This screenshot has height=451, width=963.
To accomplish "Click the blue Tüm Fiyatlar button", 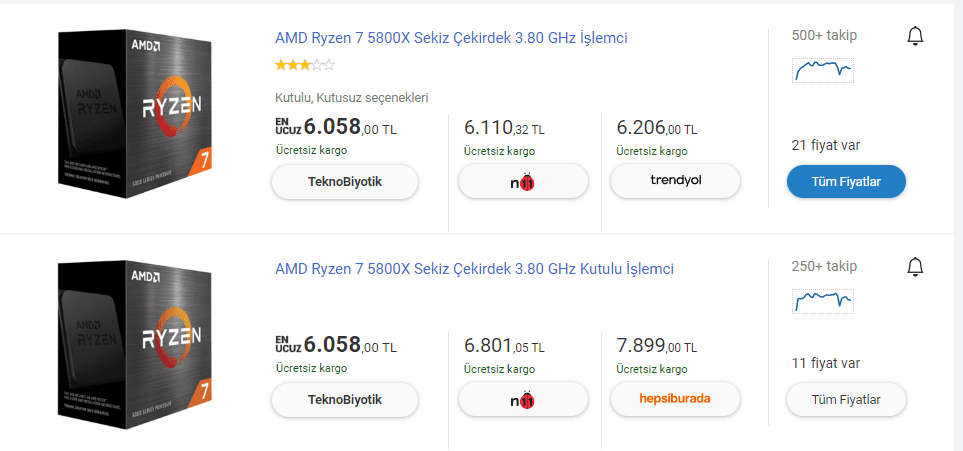I will tap(846, 181).
